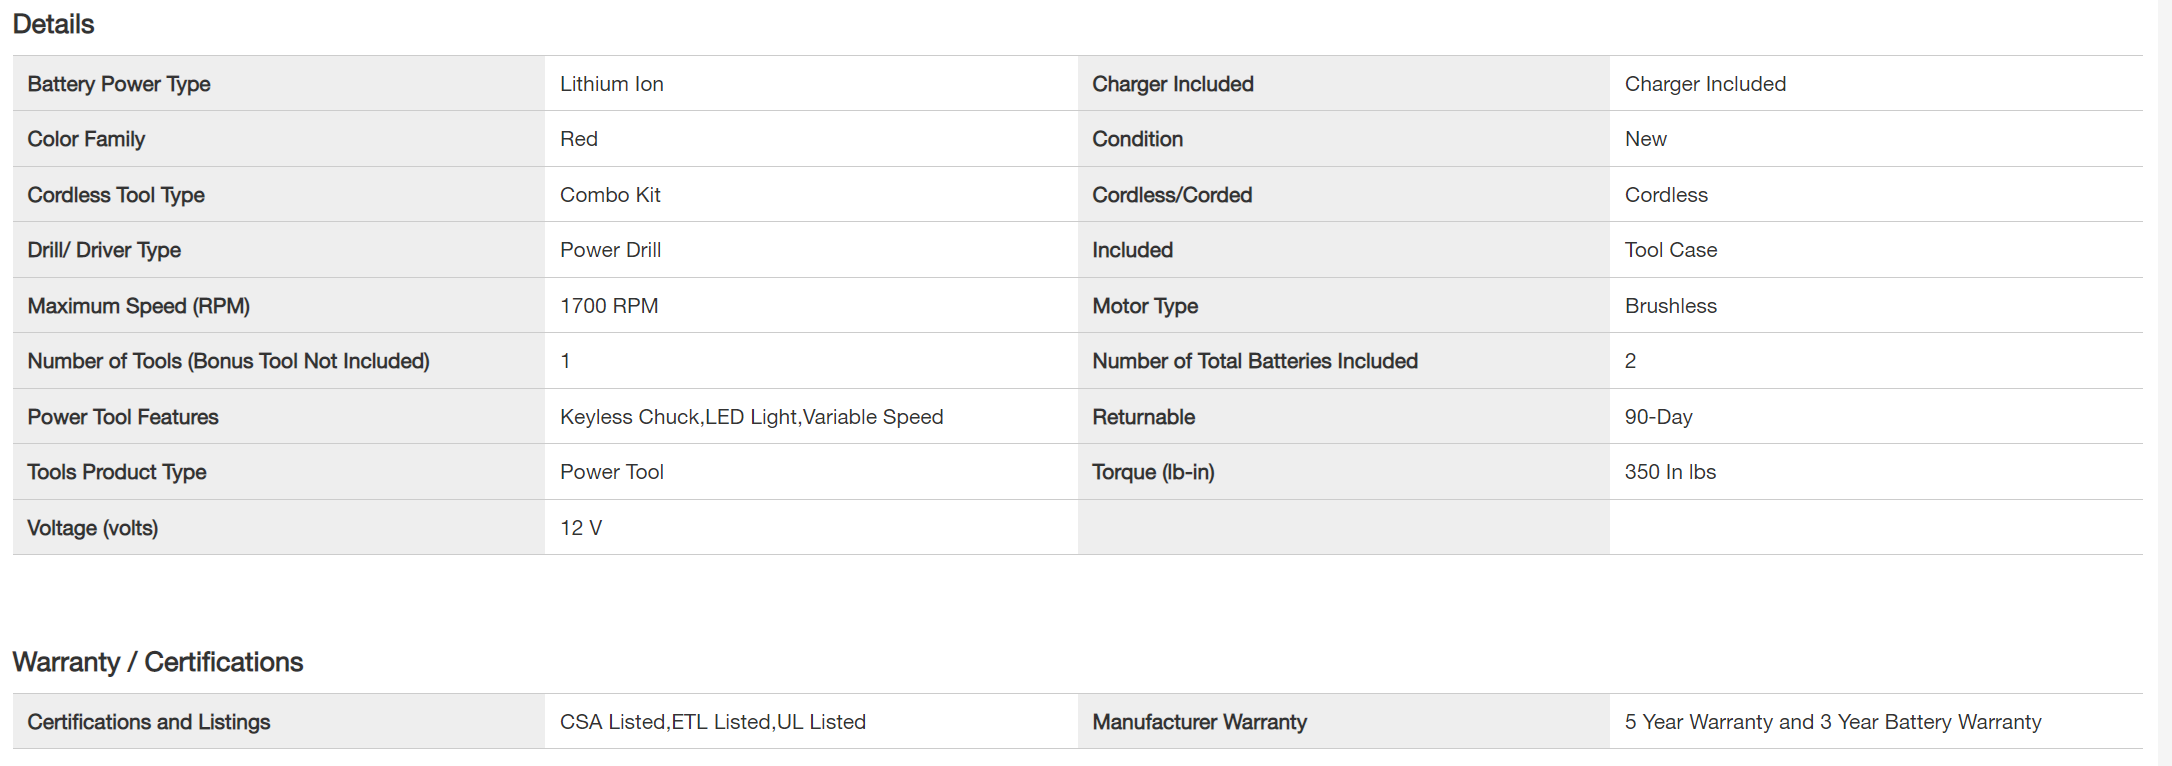
Task: Select the Brushless motor type value
Action: click(1671, 306)
